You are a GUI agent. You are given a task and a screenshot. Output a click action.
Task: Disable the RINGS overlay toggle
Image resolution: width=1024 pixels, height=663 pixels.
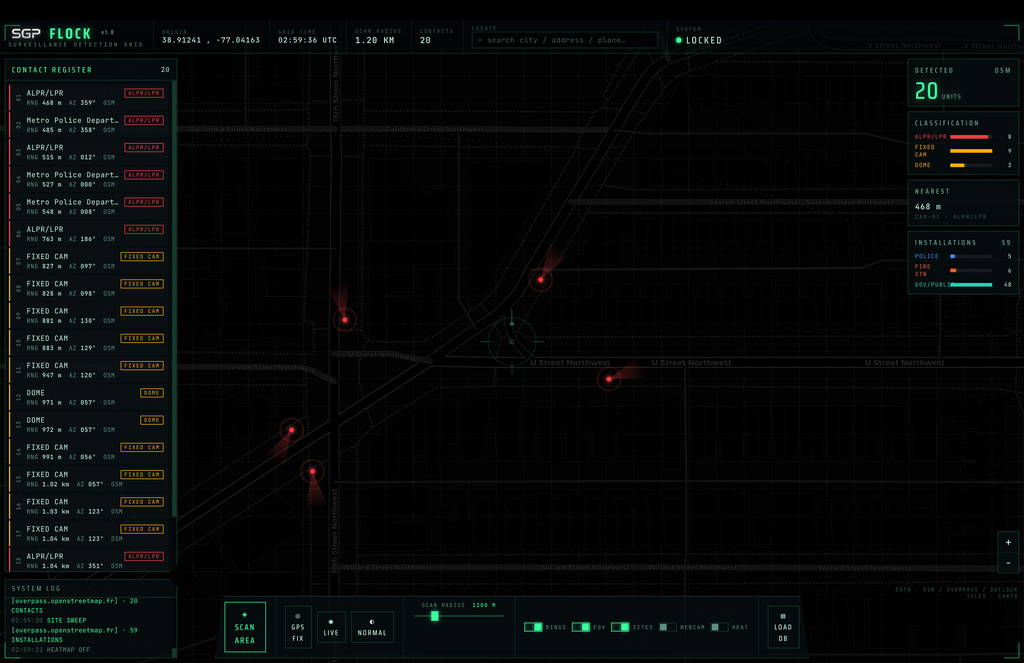534,627
